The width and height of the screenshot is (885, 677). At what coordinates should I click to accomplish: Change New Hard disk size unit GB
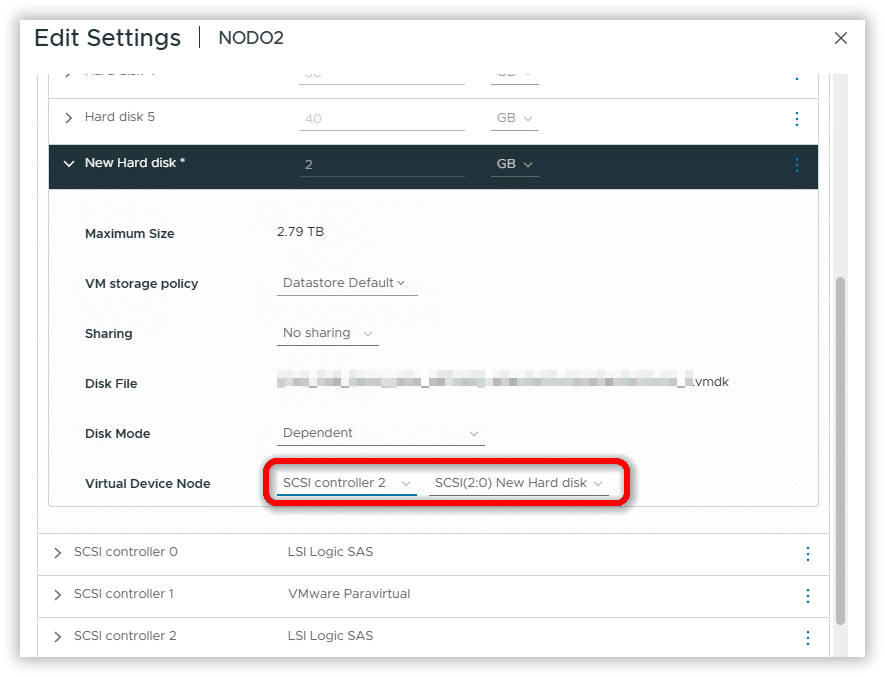(514, 164)
